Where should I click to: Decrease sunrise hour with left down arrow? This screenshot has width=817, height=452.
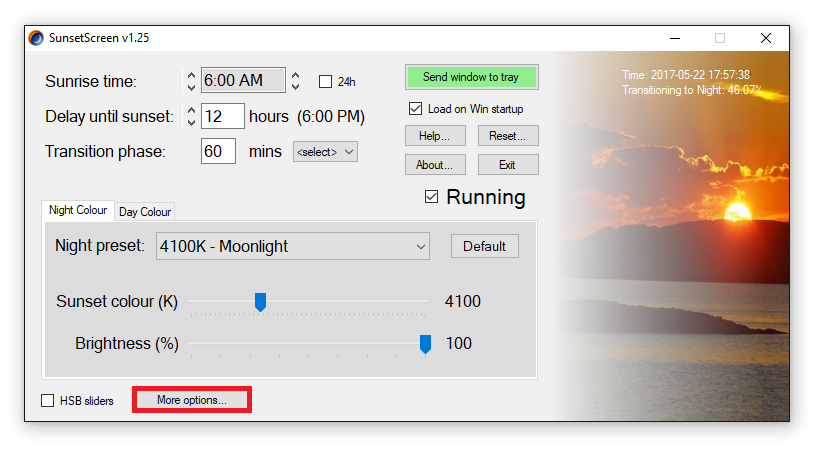click(191, 87)
